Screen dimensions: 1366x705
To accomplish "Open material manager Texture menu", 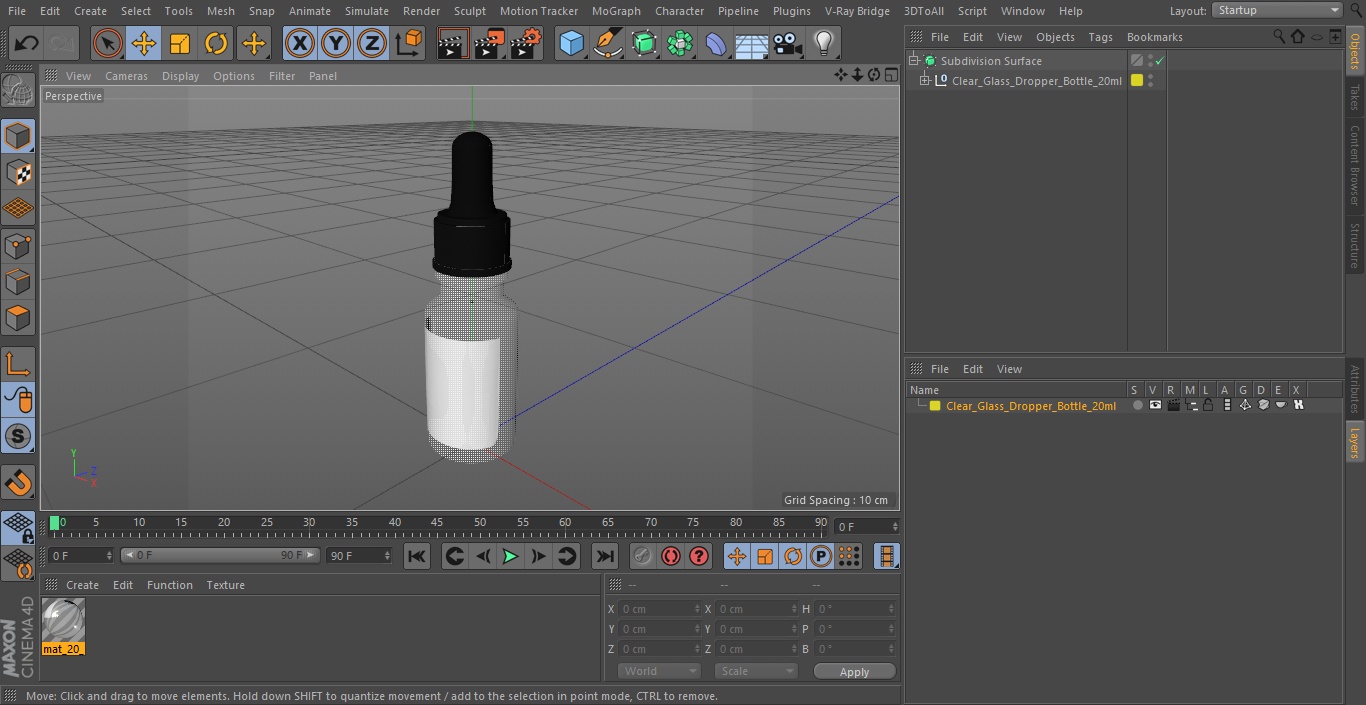I will click(x=226, y=585).
